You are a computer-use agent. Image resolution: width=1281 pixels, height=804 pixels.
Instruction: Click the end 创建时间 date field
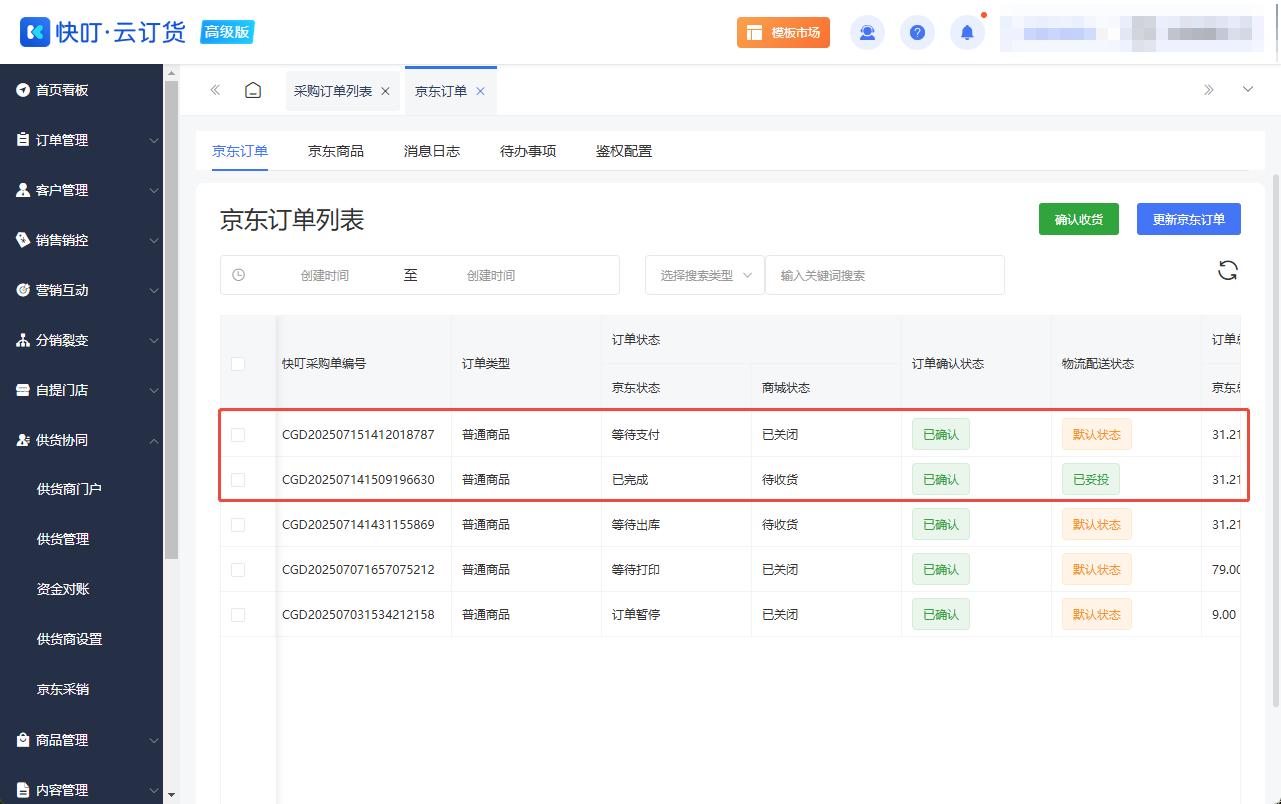pos(491,275)
